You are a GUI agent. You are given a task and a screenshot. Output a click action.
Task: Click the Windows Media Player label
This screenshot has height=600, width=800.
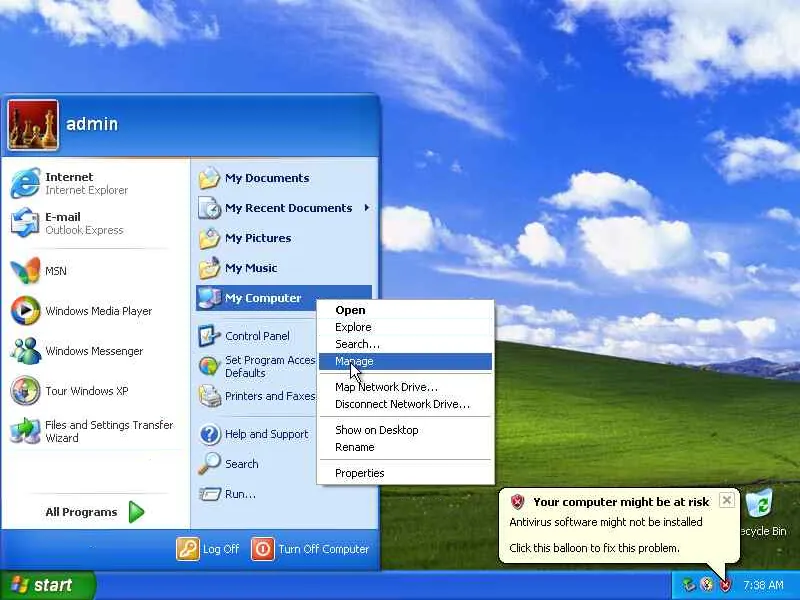point(98,311)
